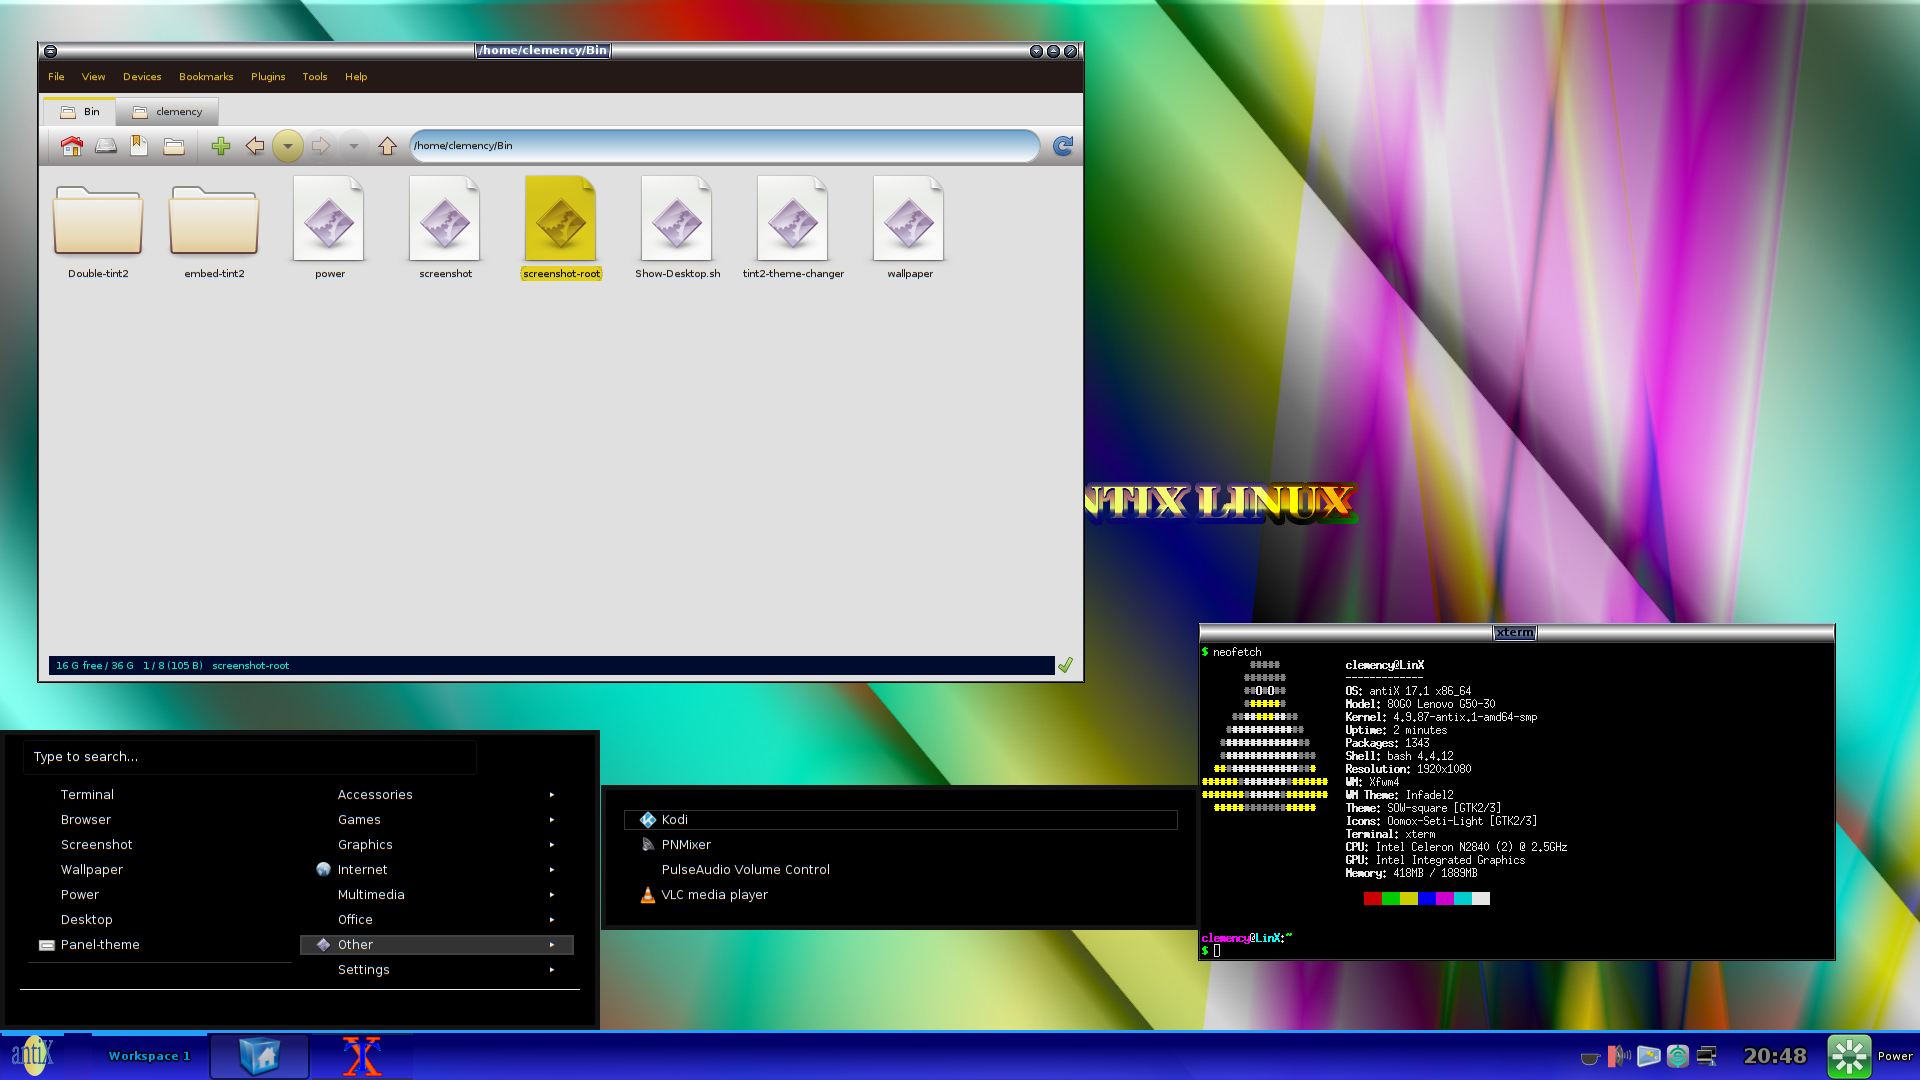The width and height of the screenshot is (1920, 1080).
Task: Go to Home folder via toolbar icon
Action: (72, 146)
